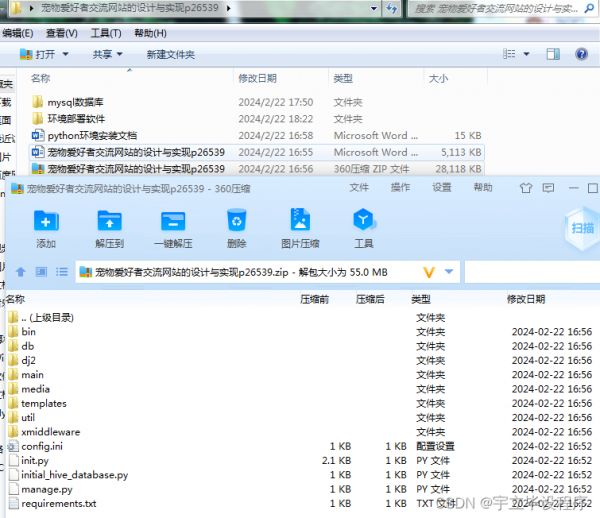Viewport: 600px width, 518px height.
Task: Open the 设置 menu in 360压缩
Action: click(442, 187)
